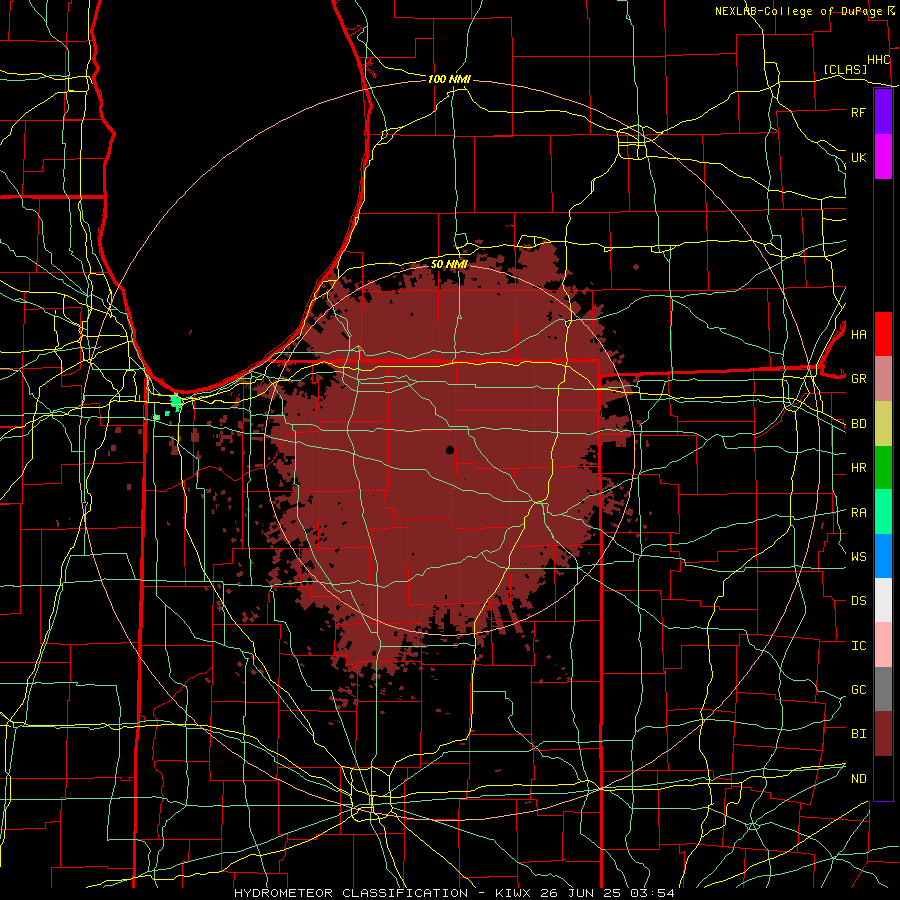Viewport: 900px width, 900px height.
Task: Select the white DS dry snow swatch
Action: [883, 600]
